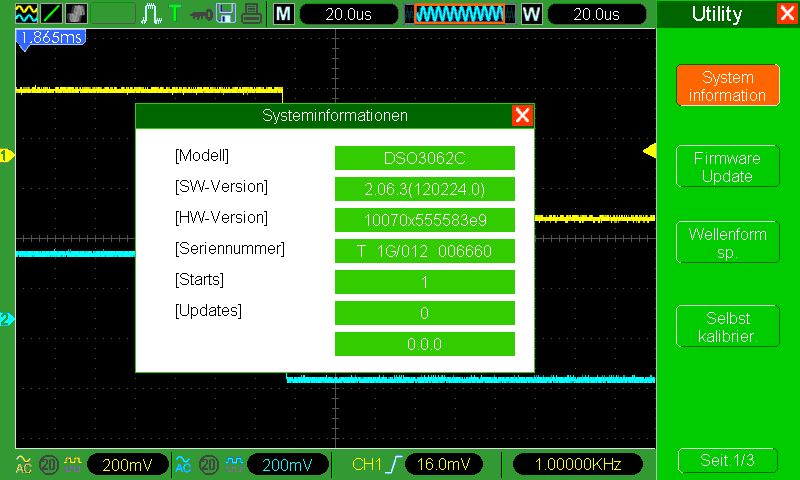800x480 pixels.
Task: Go to next page via Seit.1/3
Action: tap(728, 460)
